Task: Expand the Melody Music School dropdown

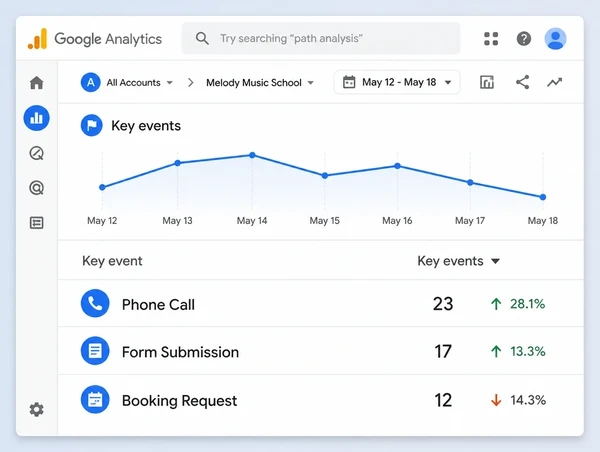Action: [x=260, y=83]
